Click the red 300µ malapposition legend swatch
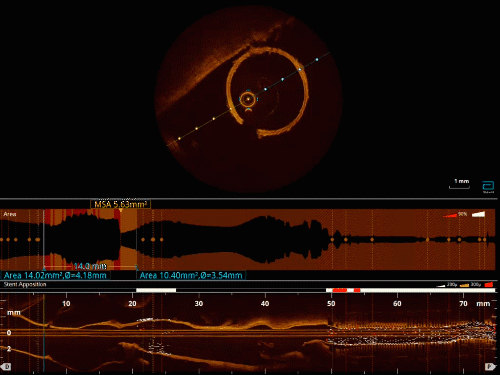 click(489, 284)
